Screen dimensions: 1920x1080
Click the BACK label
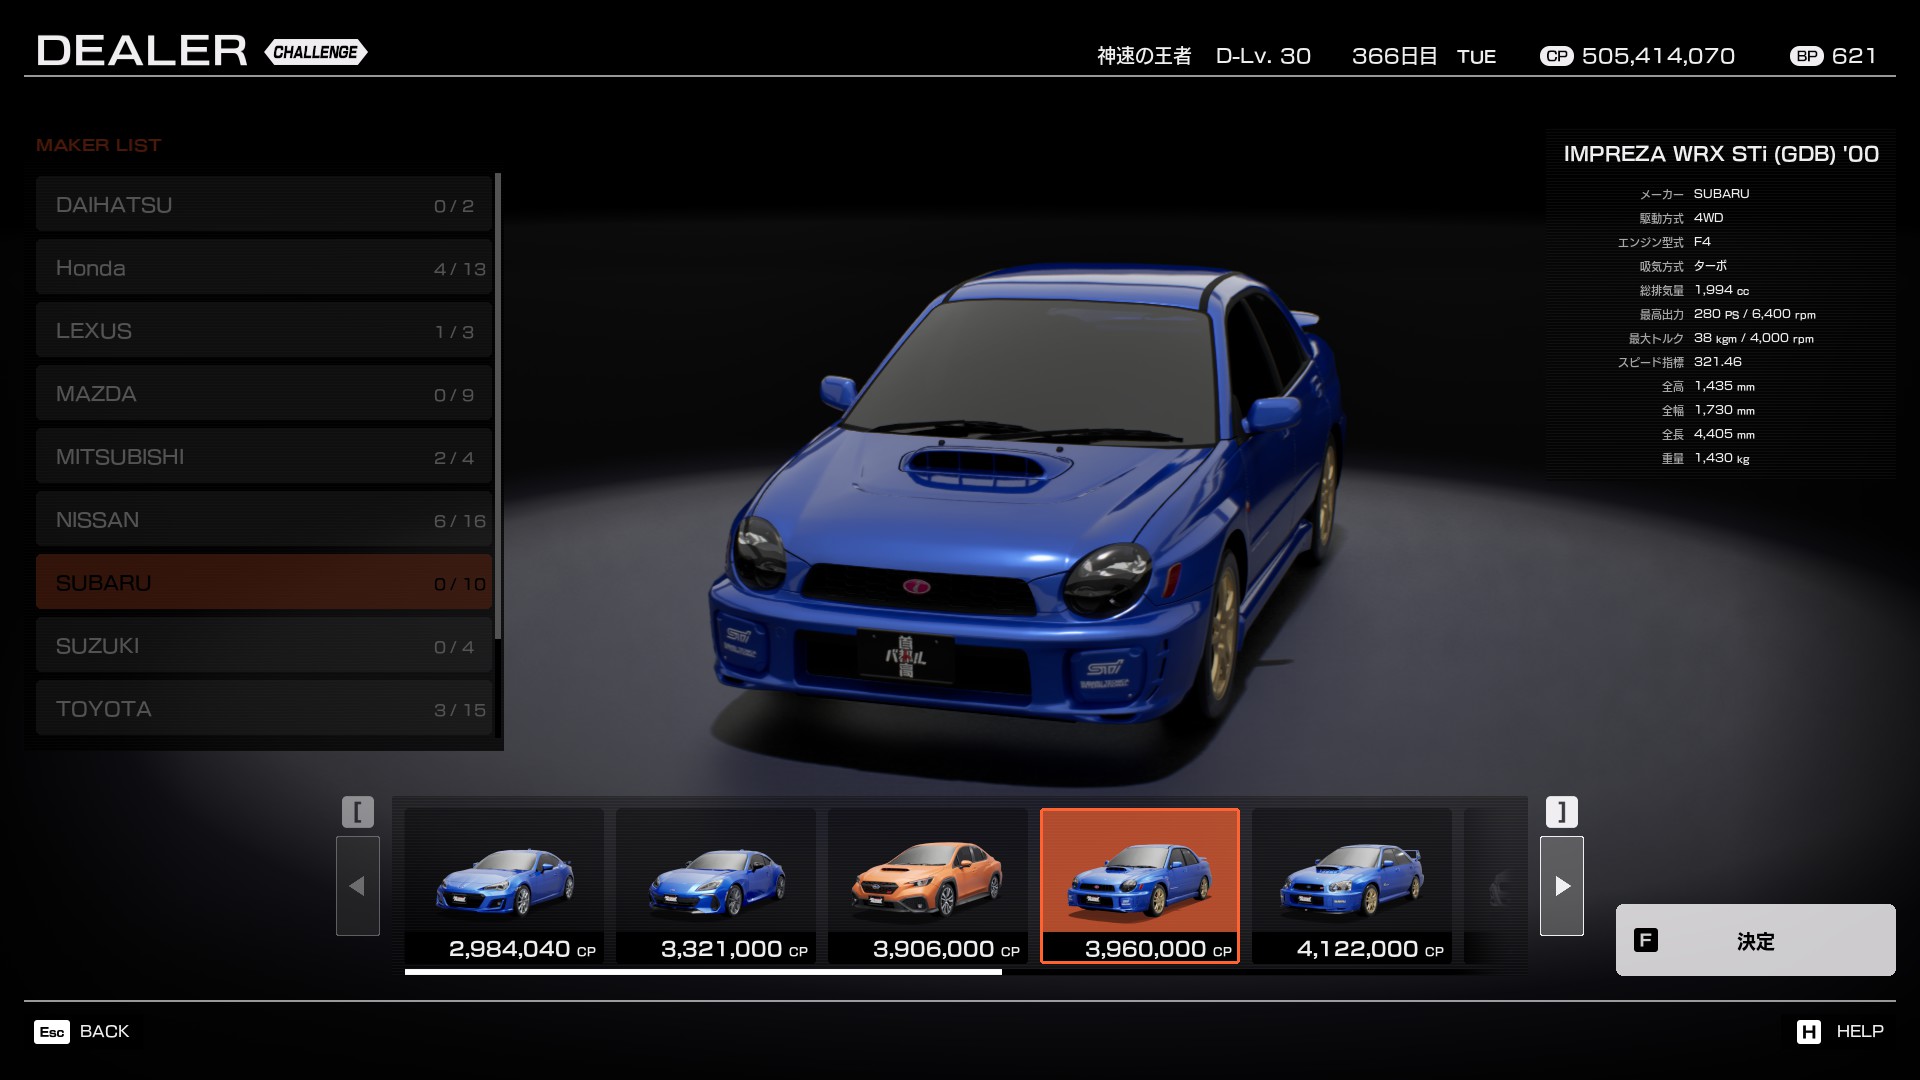pyautogui.click(x=104, y=1031)
